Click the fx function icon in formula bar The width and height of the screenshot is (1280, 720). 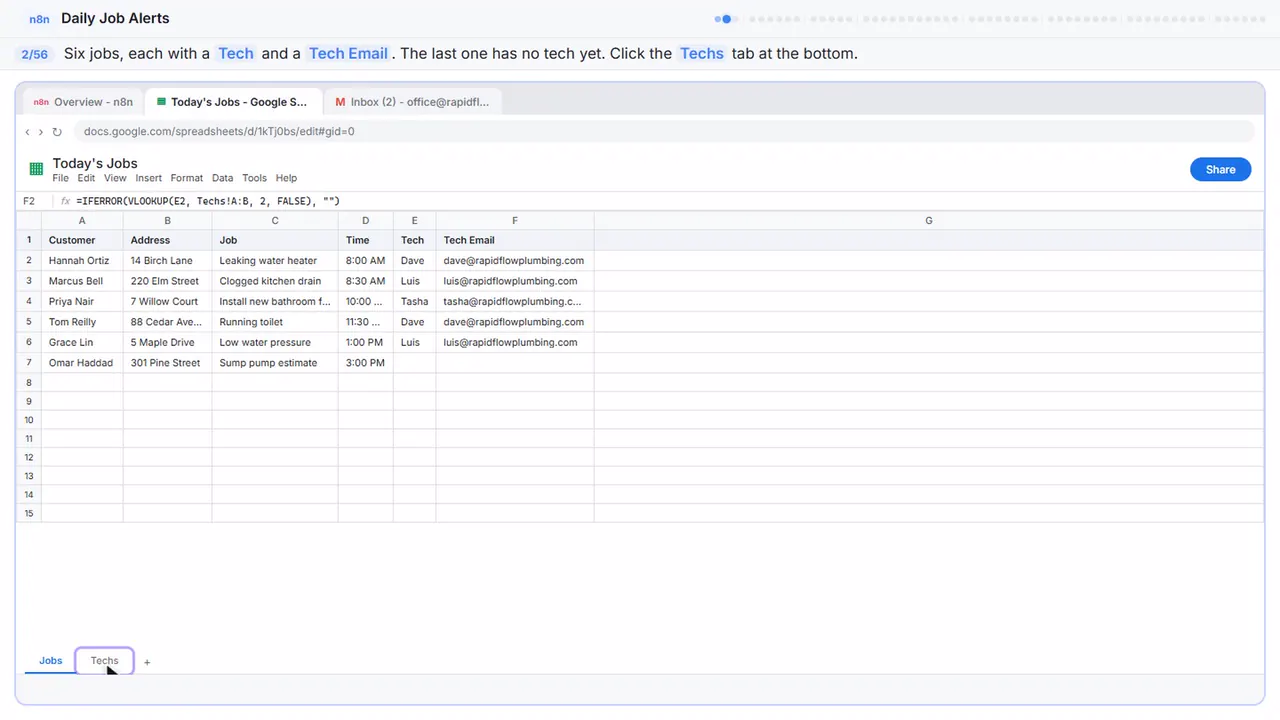66,201
